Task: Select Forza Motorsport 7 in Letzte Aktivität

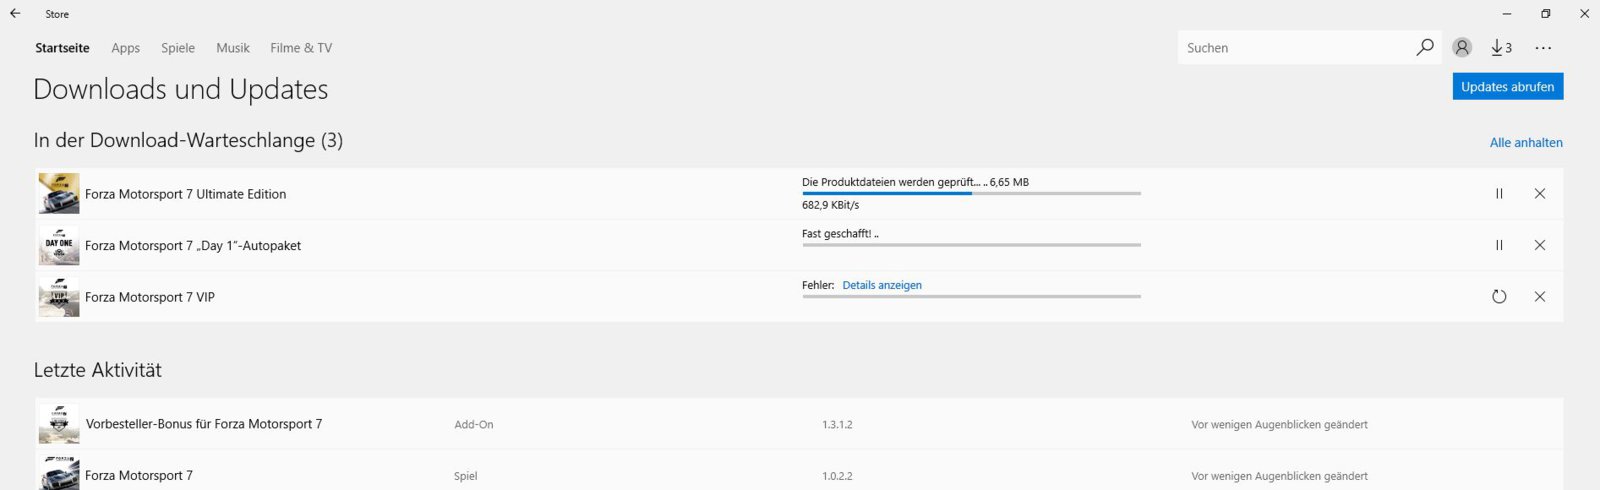Action: (139, 475)
